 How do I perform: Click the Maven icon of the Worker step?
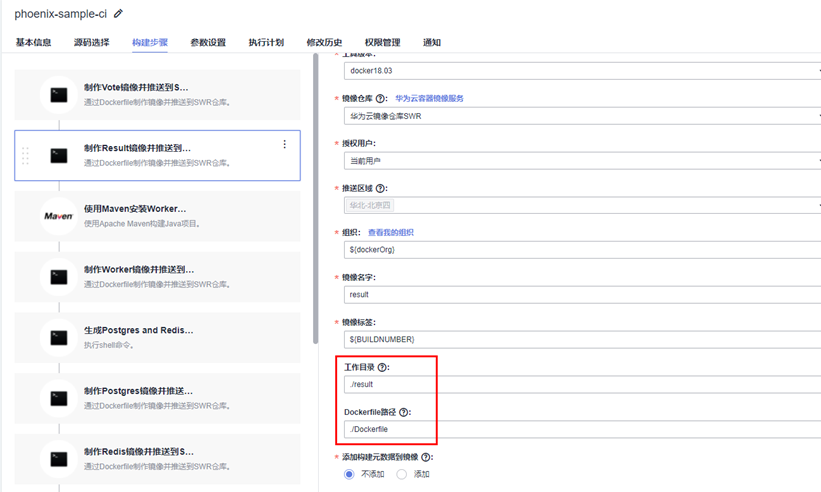(58, 215)
